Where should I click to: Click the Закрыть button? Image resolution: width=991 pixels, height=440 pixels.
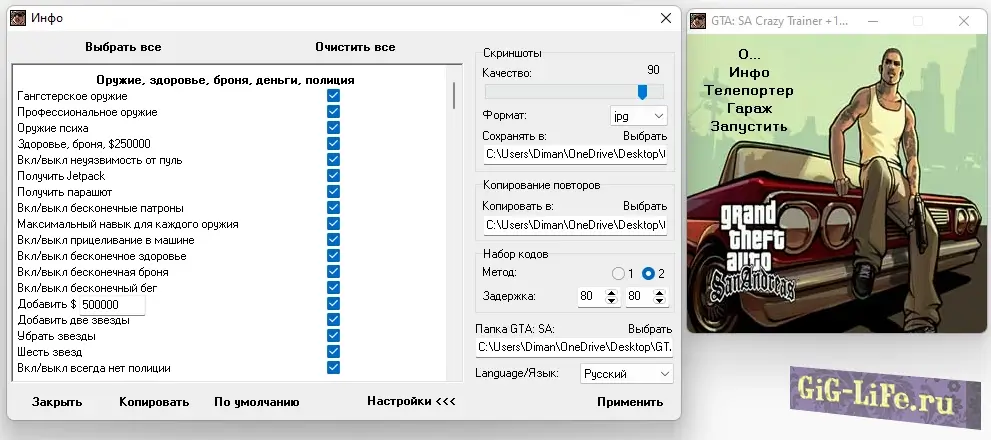(x=57, y=402)
